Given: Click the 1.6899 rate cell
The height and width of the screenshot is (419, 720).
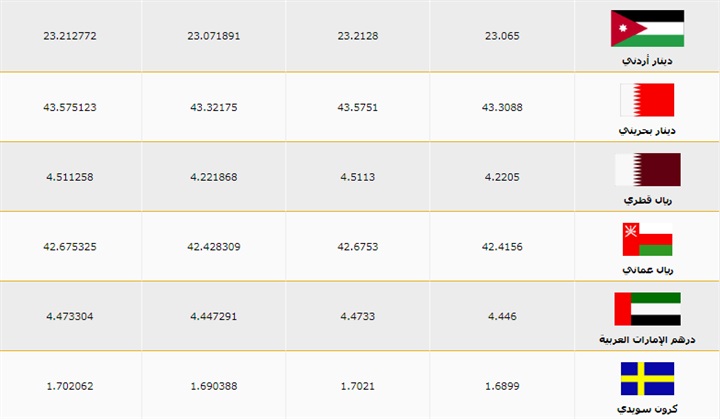Looking at the screenshot, I should [502, 386].
